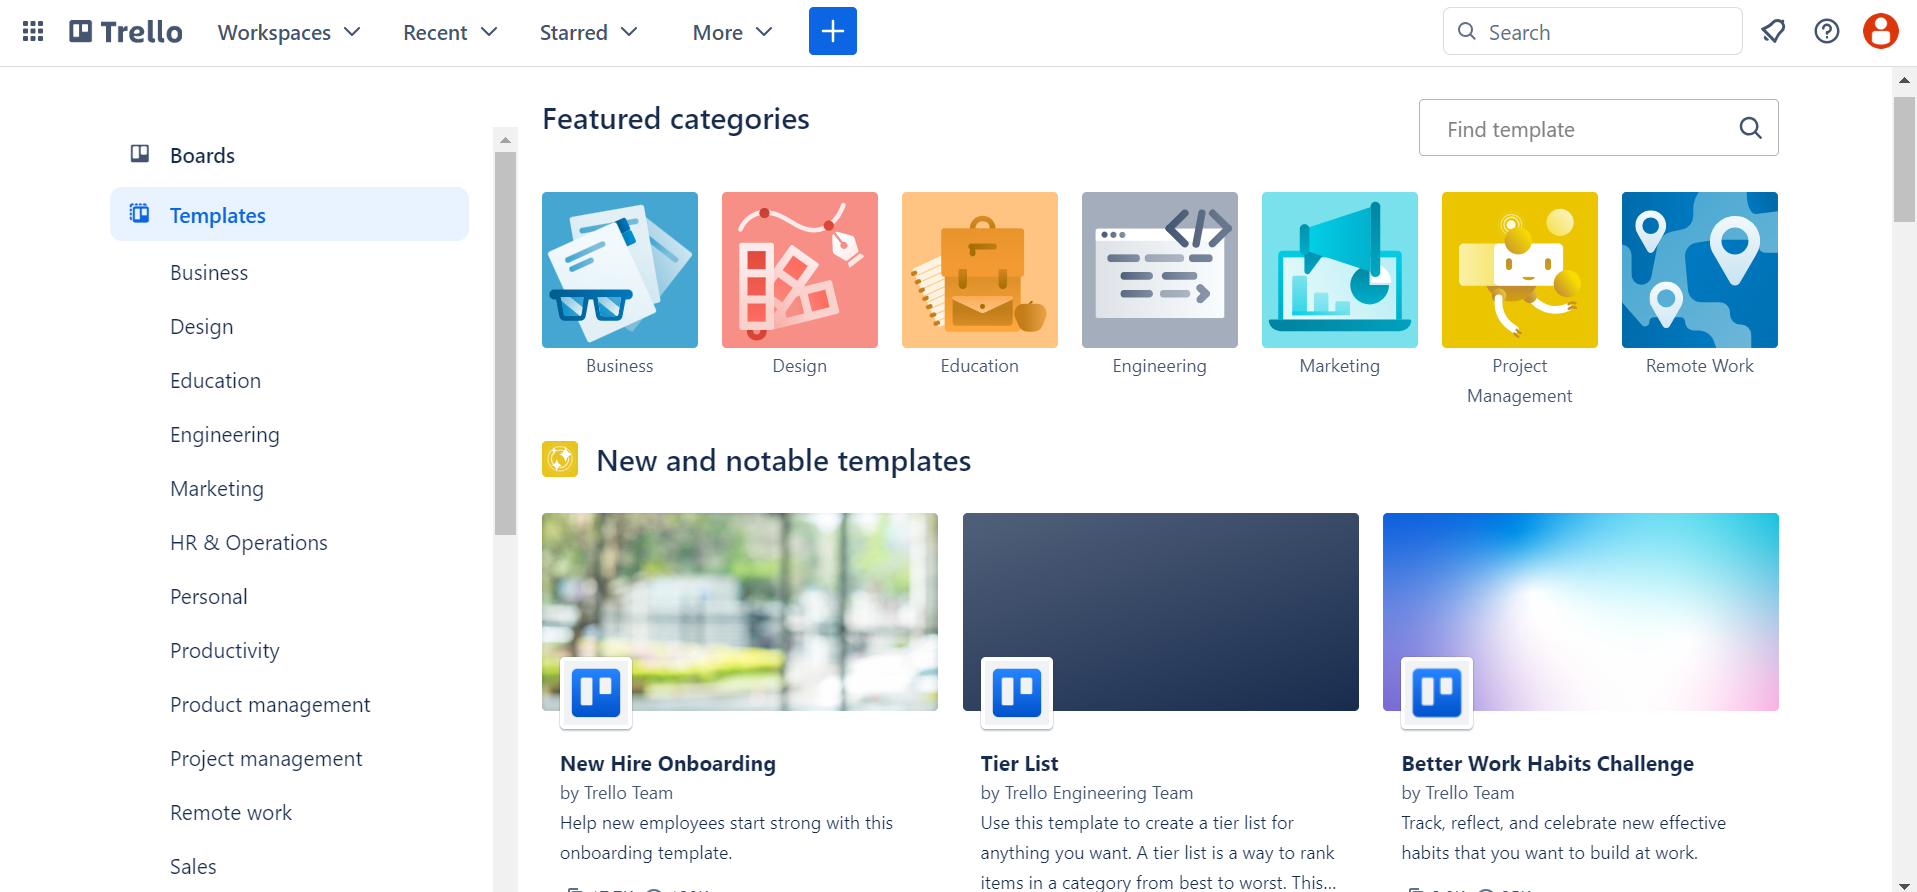Open the app switcher grid icon
1917x892 pixels.
tap(33, 32)
